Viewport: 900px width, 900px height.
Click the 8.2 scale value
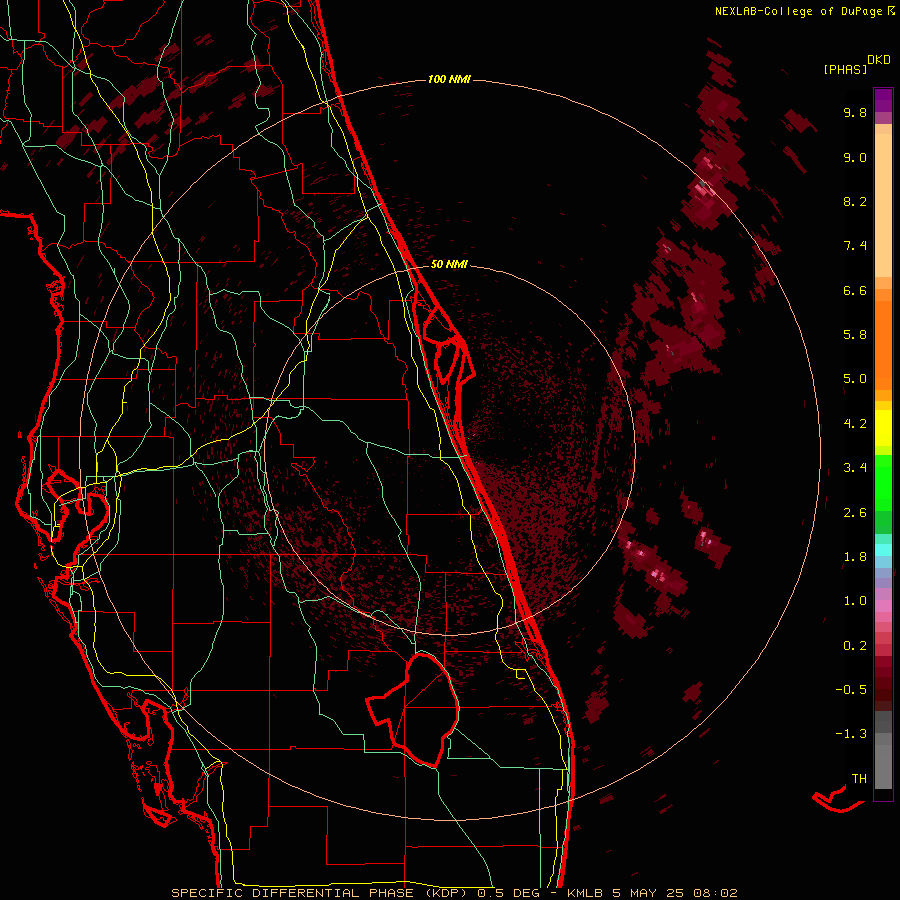[x=855, y=202]
